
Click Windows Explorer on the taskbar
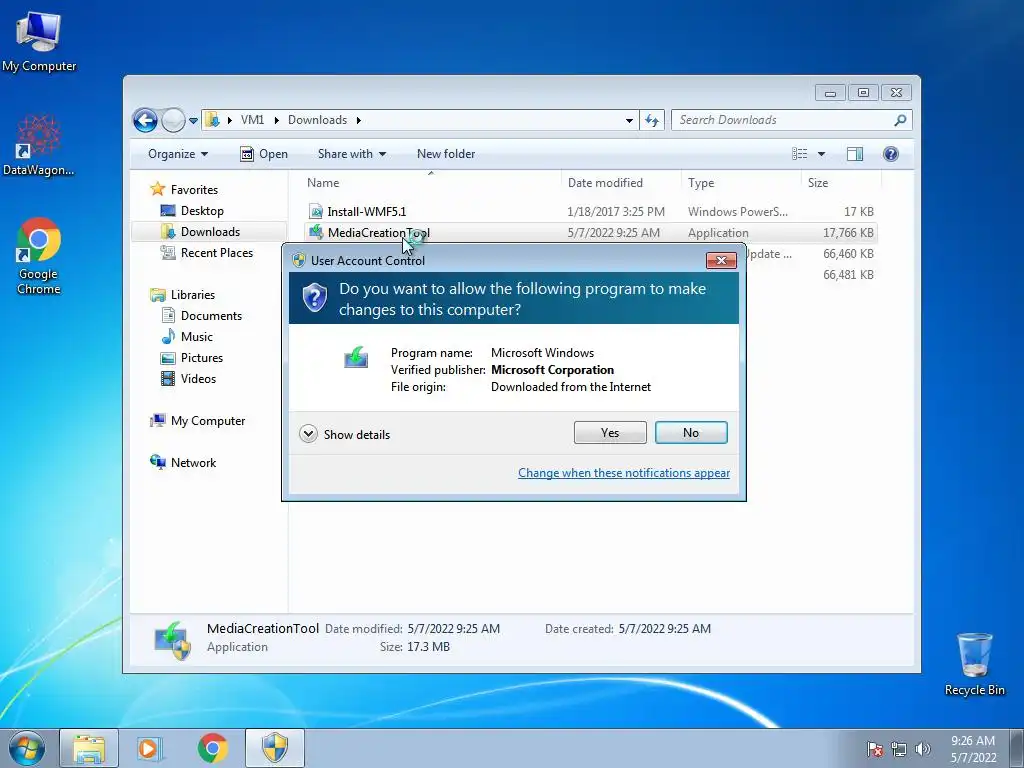[x=89, y=748]
